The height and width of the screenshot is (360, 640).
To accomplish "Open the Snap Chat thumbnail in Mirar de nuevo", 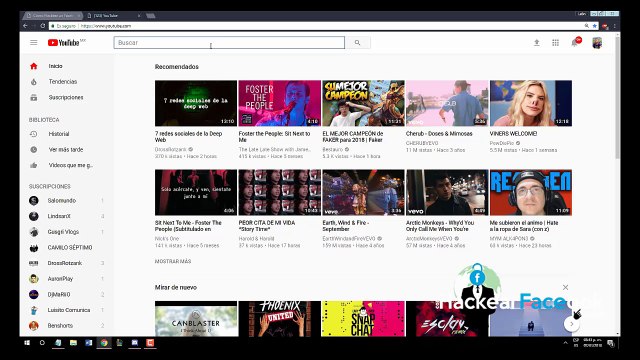I will 363,319.
